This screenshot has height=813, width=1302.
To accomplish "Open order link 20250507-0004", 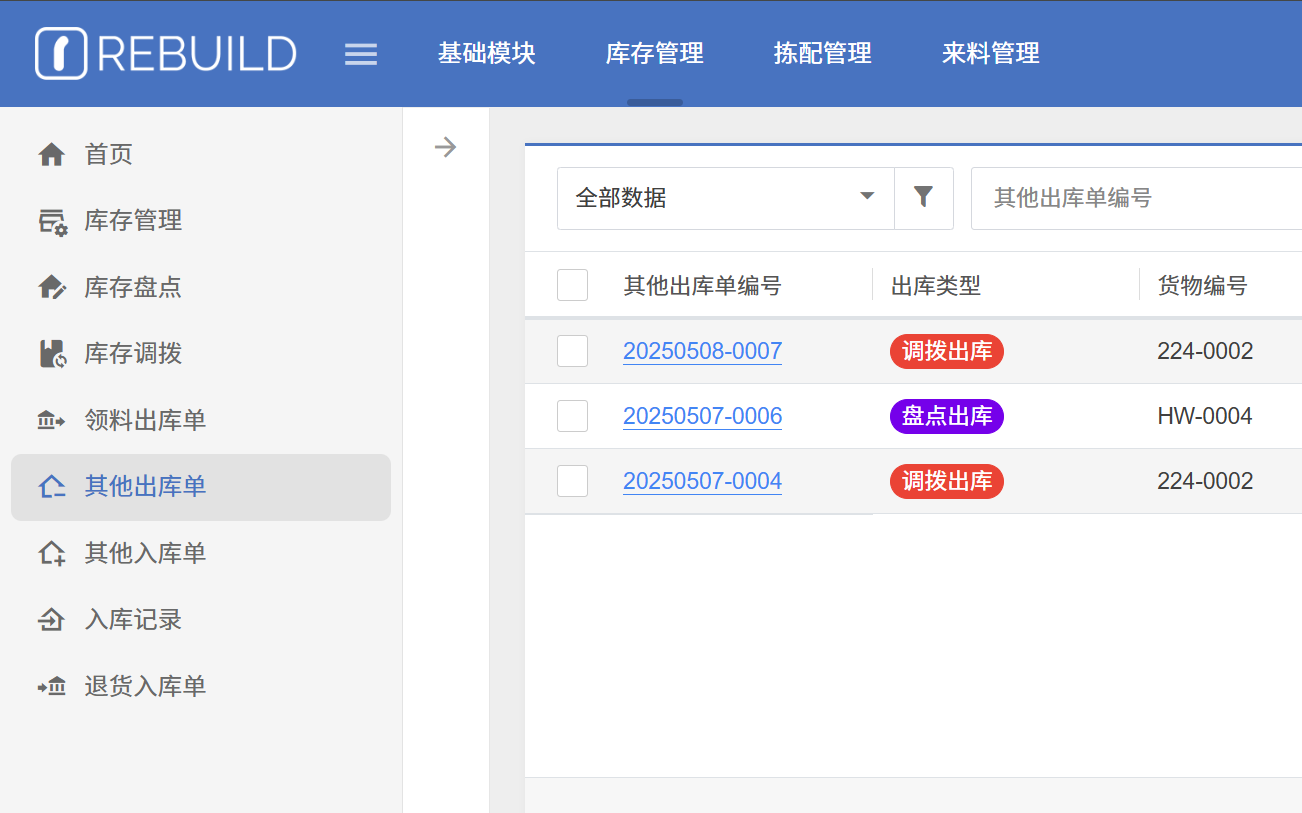I will [702, 481].
